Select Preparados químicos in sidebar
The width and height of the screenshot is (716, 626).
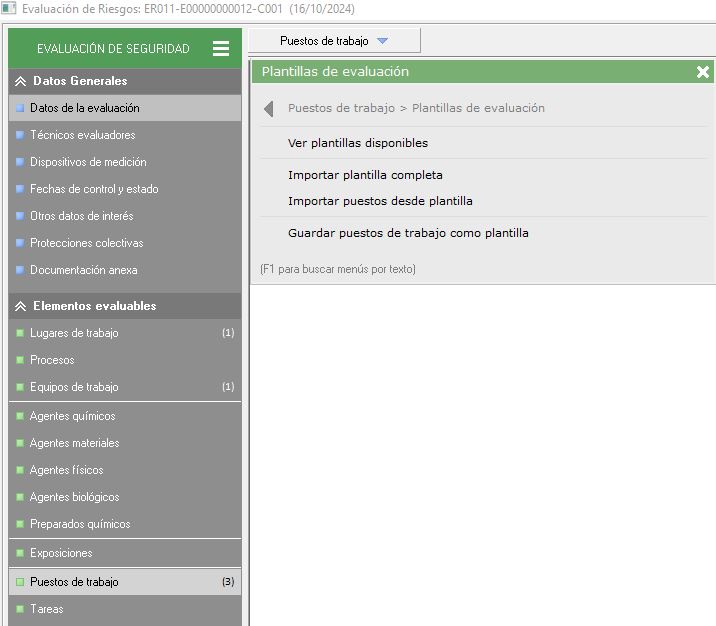pos(80,524)
